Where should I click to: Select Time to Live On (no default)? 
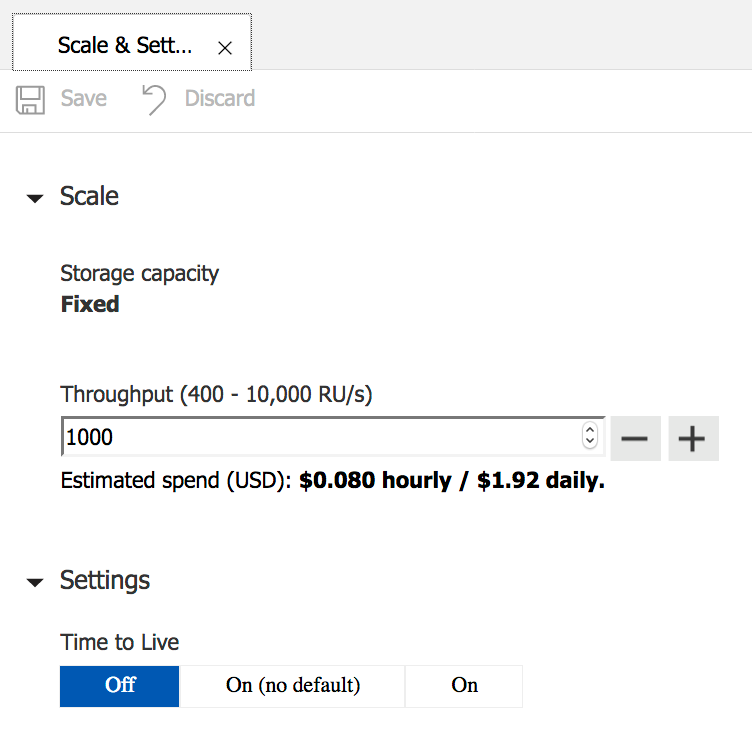click(x=292, y=686)
